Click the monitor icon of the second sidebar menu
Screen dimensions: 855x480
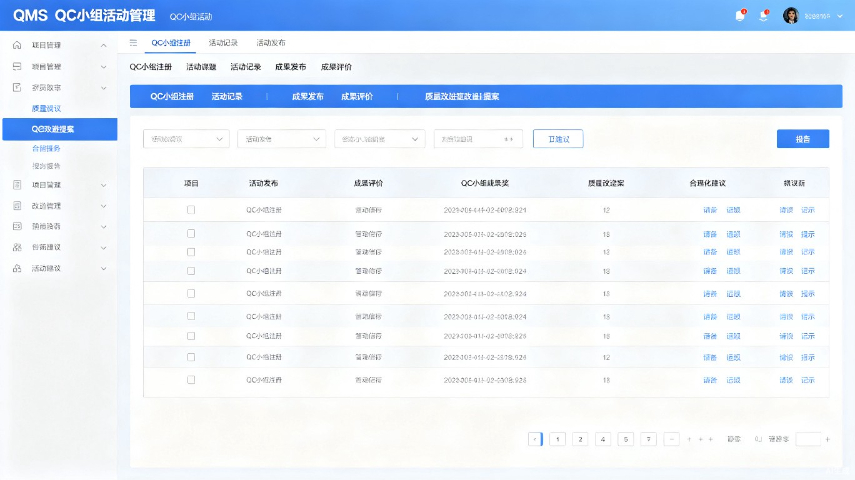tap(17, 67)
